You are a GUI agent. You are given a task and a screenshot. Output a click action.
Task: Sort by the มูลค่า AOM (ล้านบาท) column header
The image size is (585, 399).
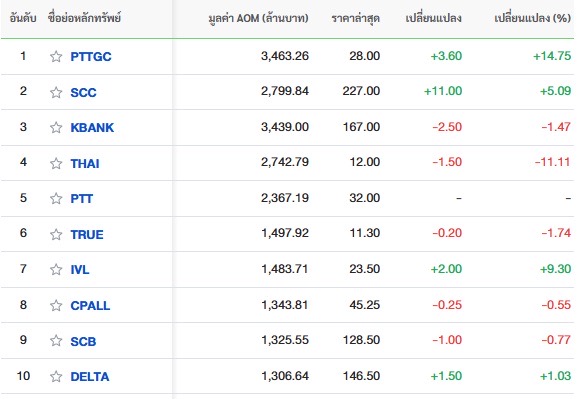tap(258, 18)
